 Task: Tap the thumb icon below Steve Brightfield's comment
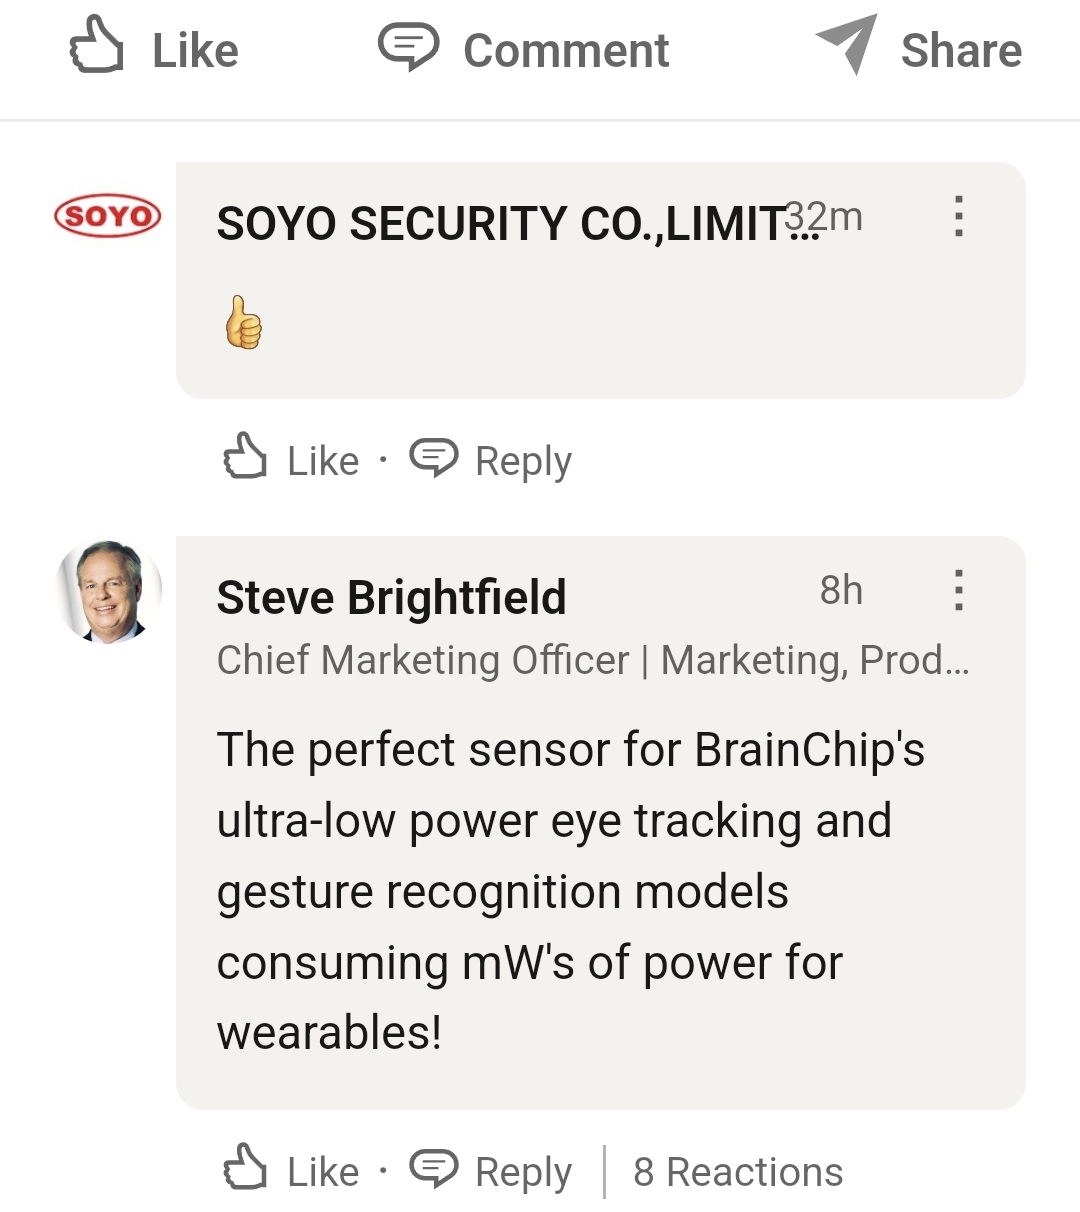(245, 1168)
